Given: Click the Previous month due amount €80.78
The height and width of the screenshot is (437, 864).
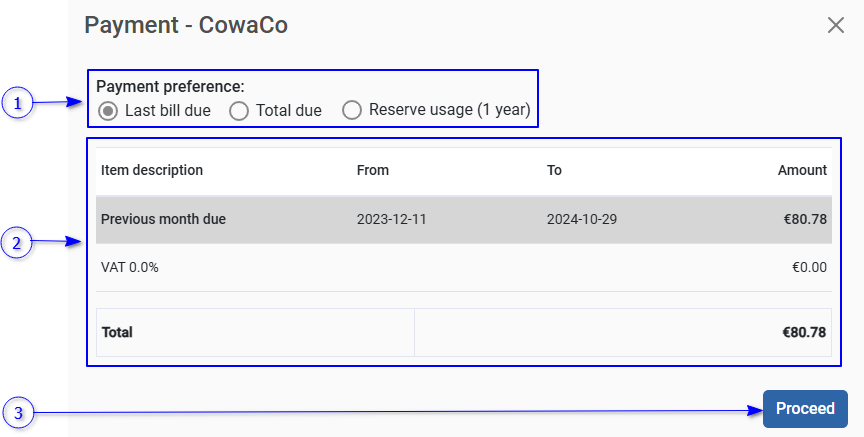Looking at the screenshot, I should point(805,219).
